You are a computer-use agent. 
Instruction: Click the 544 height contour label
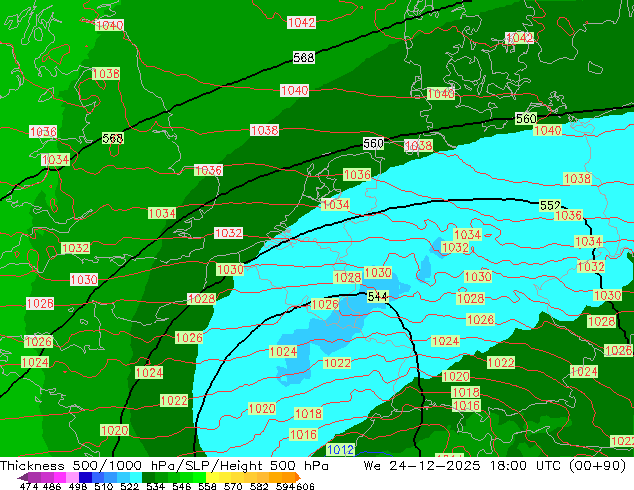point(378,297)
